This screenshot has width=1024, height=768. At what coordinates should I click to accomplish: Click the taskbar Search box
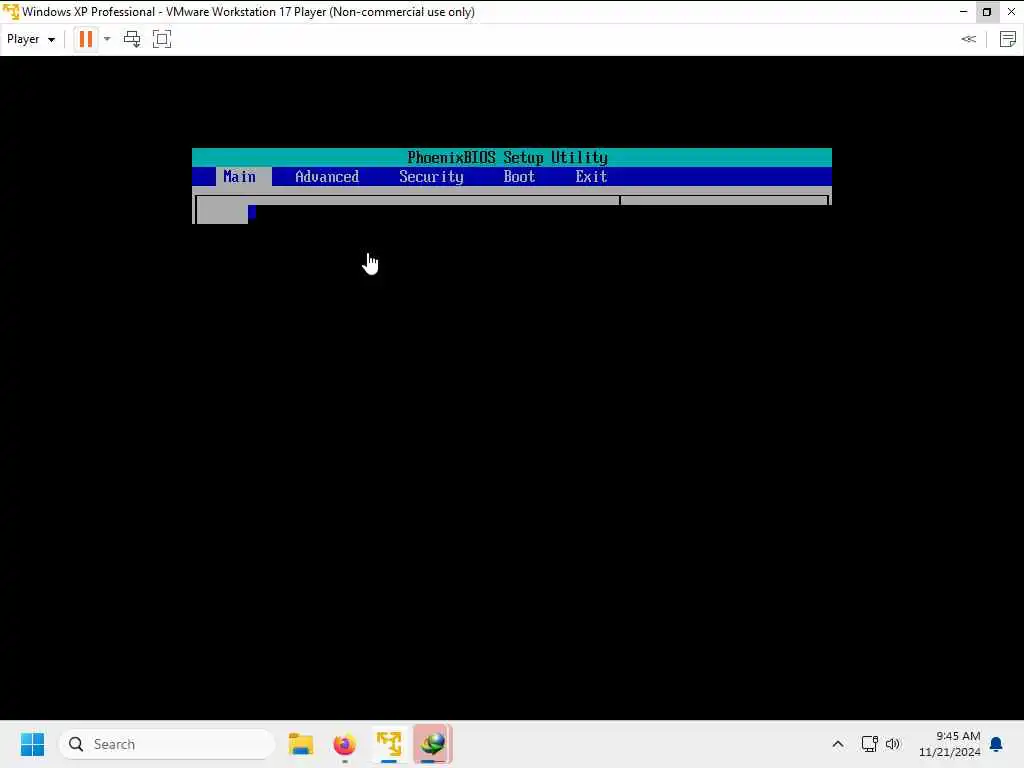point(167,744)
